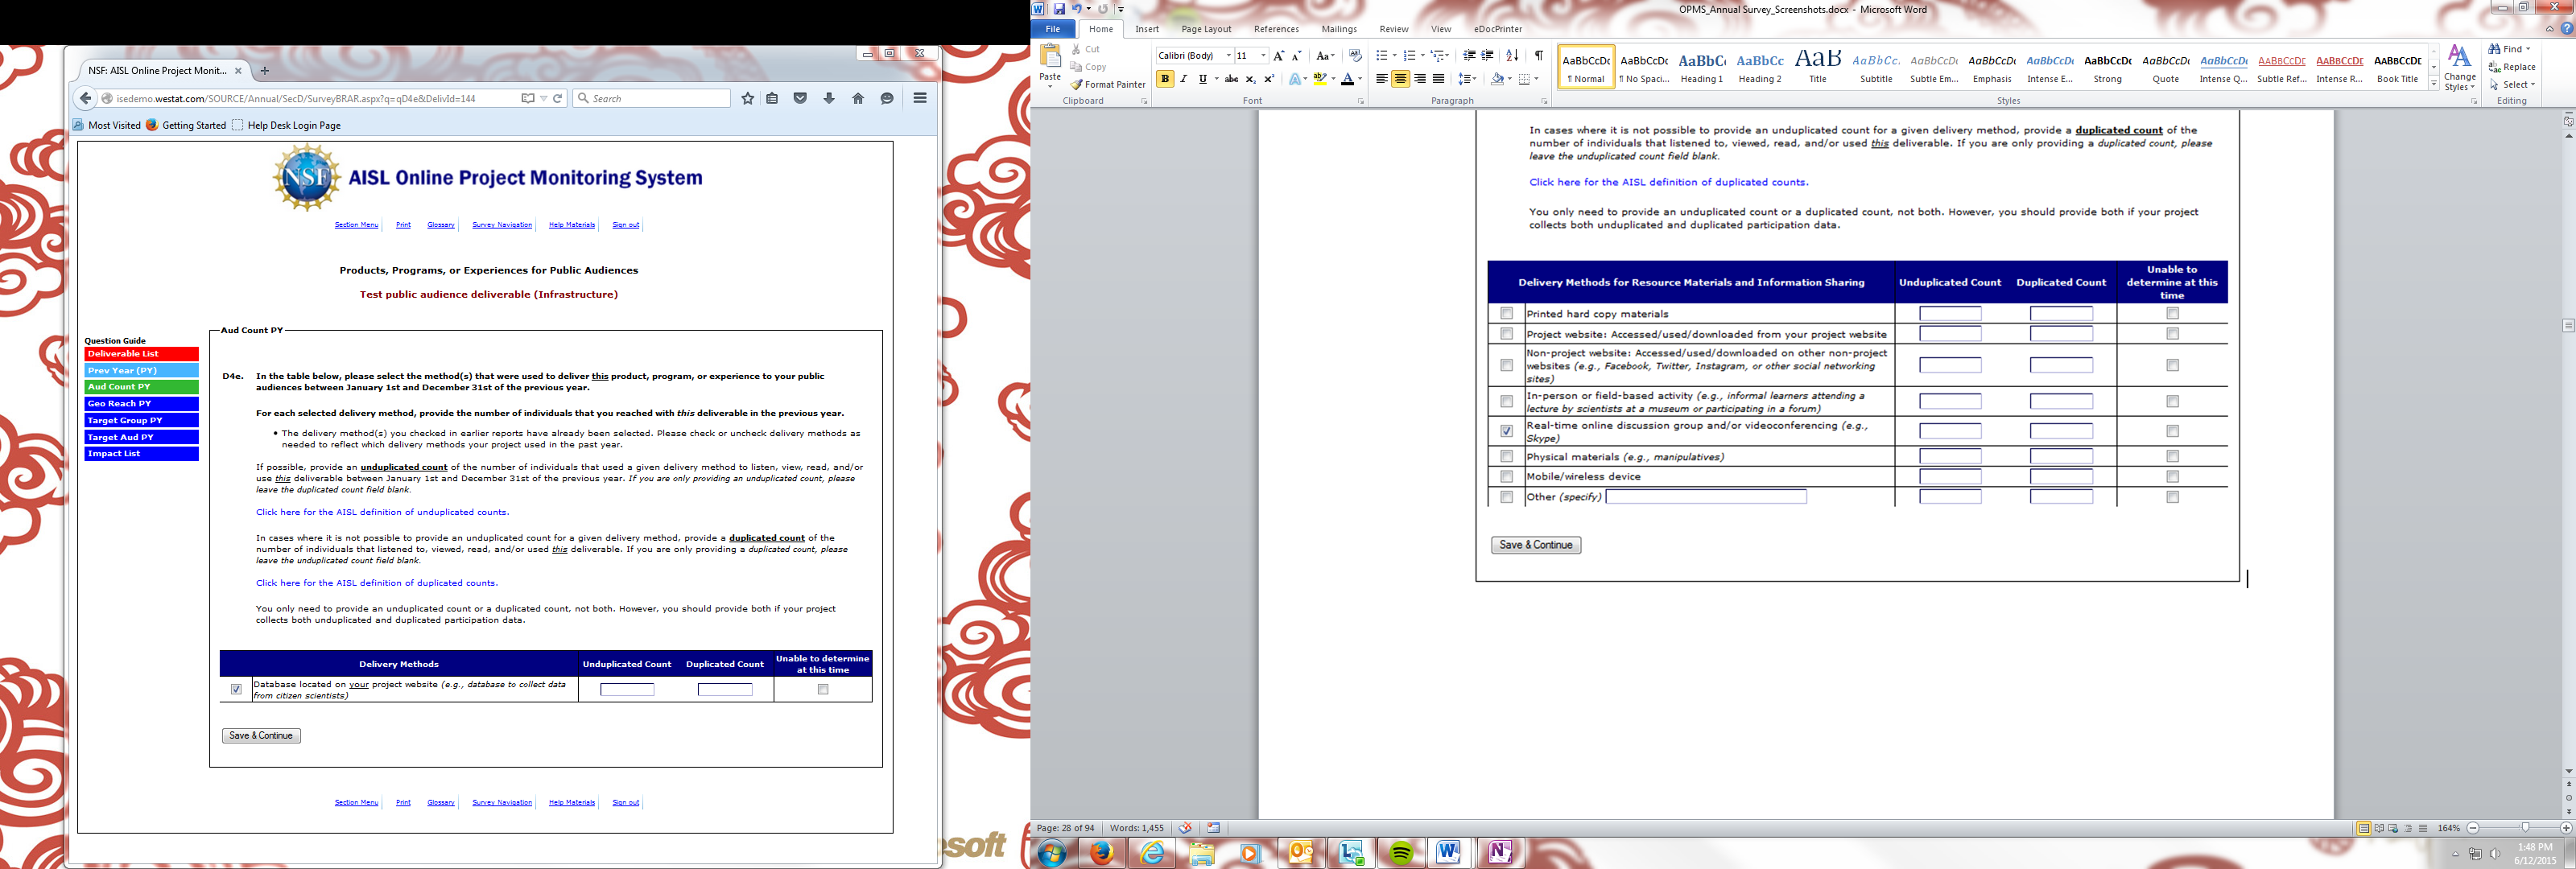Image resolution: width=2576 pixels, height=869 pixels.
Task: Click the yellow text highlight color button
Action: point(1319,79)
